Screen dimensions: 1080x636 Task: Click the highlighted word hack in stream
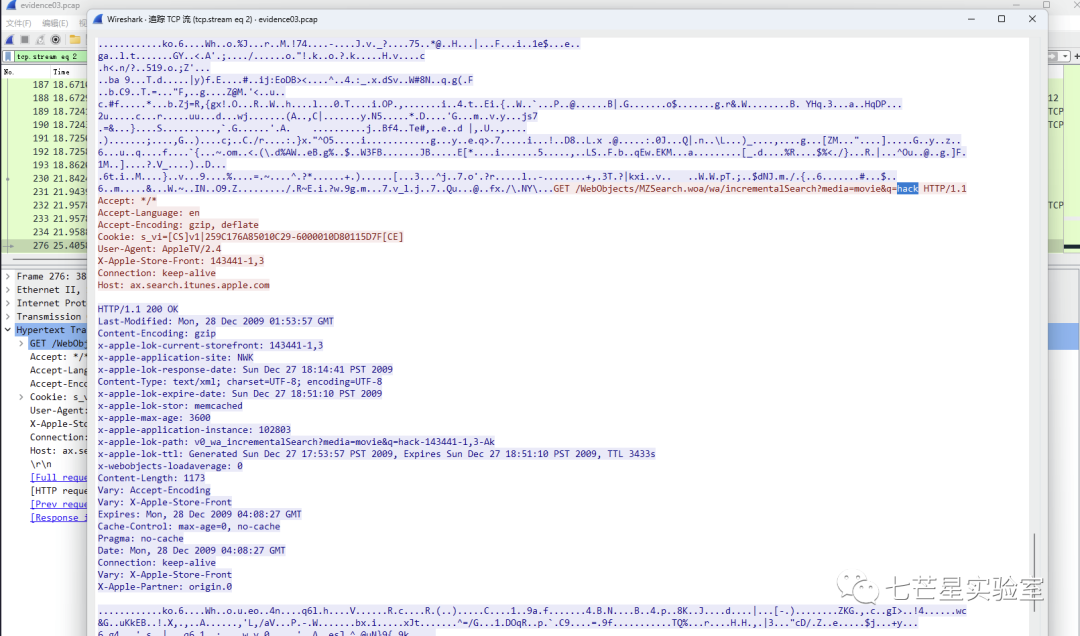click(907, 189)
